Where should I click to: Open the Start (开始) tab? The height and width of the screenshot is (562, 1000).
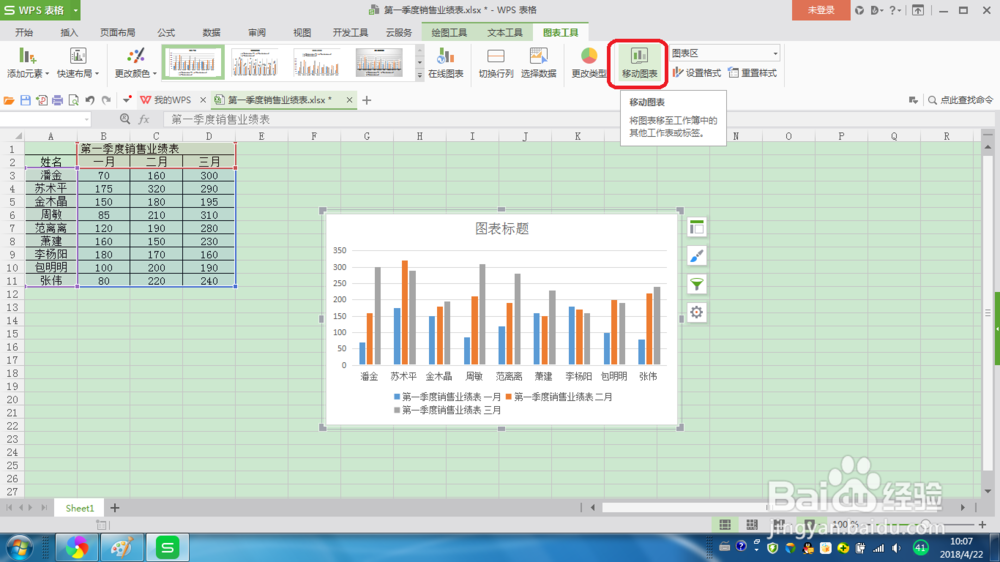(x=24, y=33)
